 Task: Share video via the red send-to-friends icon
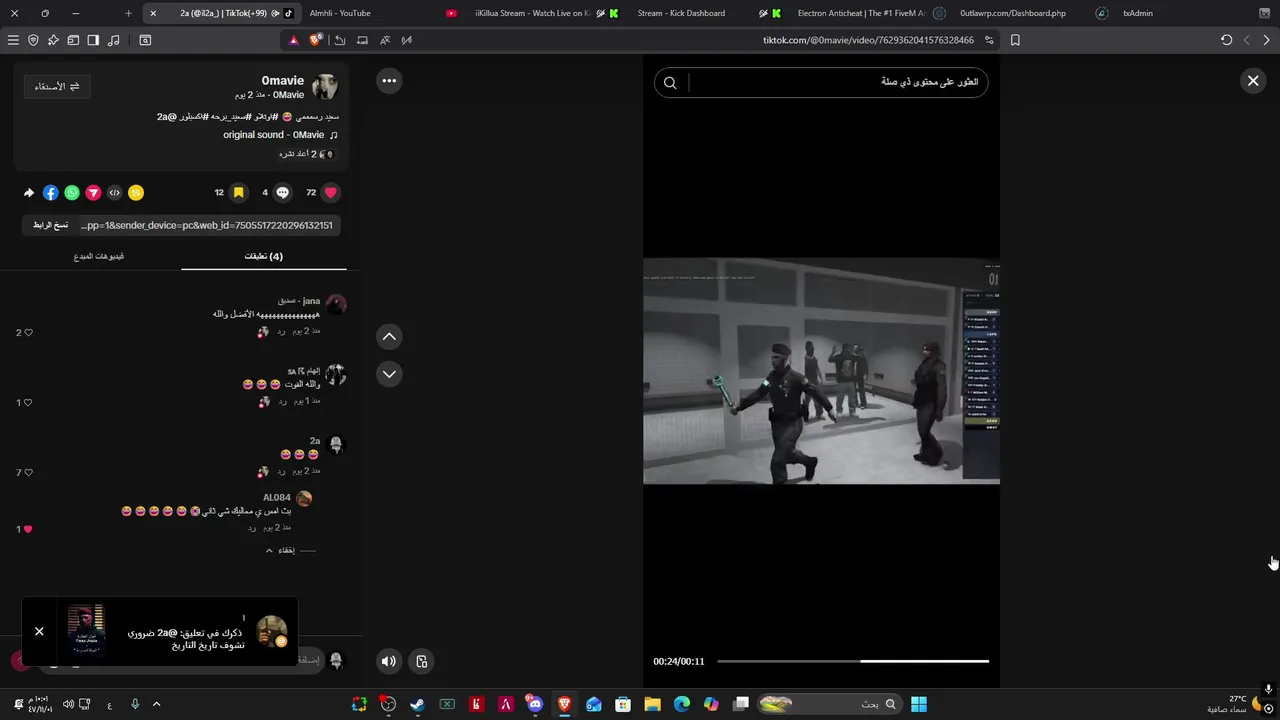click(x=93, y=193)
